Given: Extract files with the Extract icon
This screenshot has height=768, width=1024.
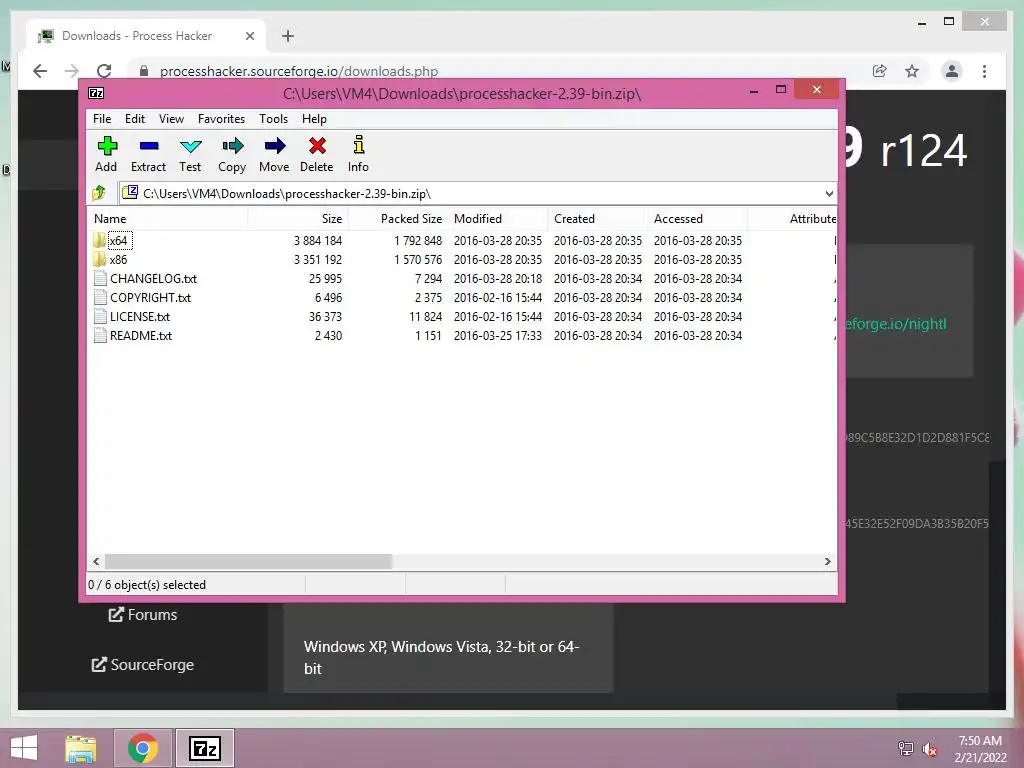Looking at the screenshot, I should click(148, 146).
